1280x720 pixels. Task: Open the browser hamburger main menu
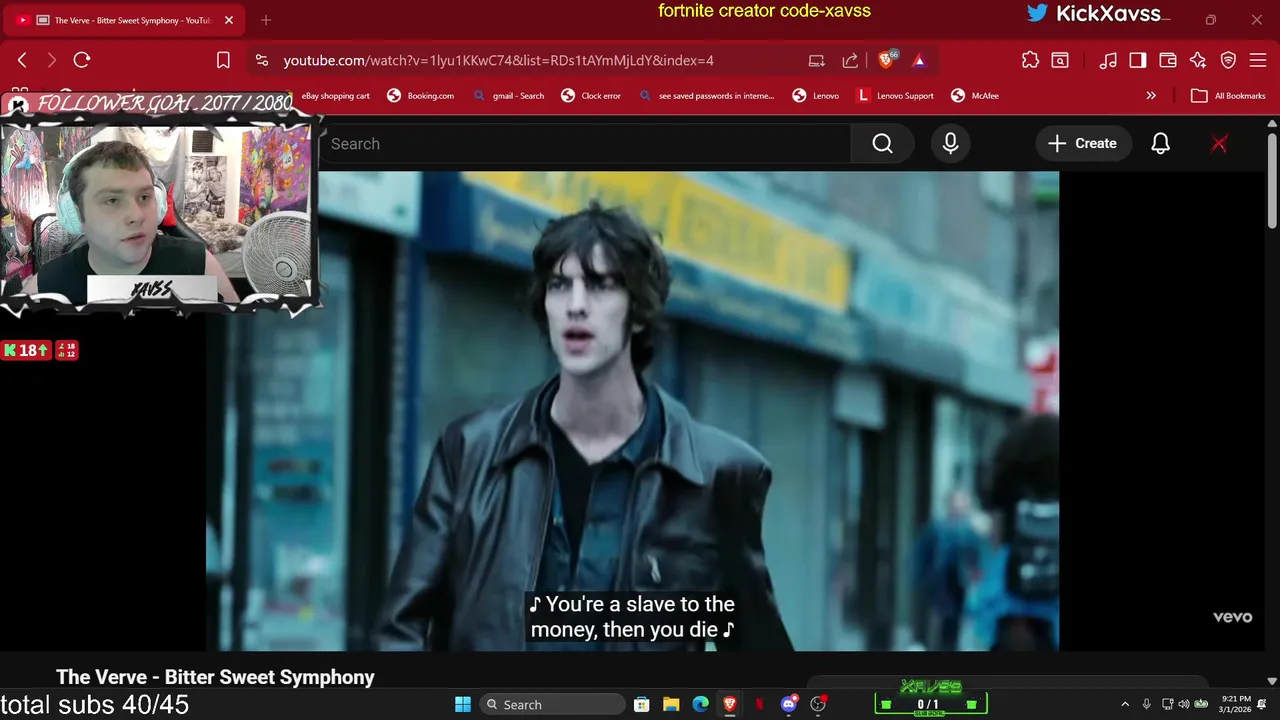coord(1258,60)
